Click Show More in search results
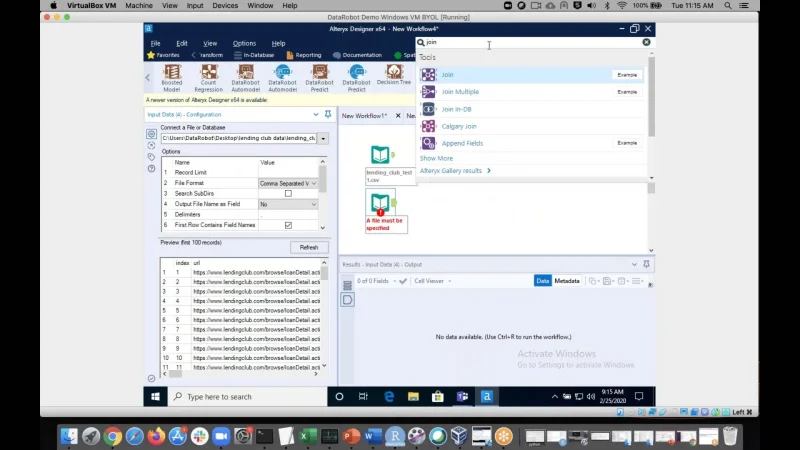This screenshot has height=450, width=800. click(x=436, y=158)
